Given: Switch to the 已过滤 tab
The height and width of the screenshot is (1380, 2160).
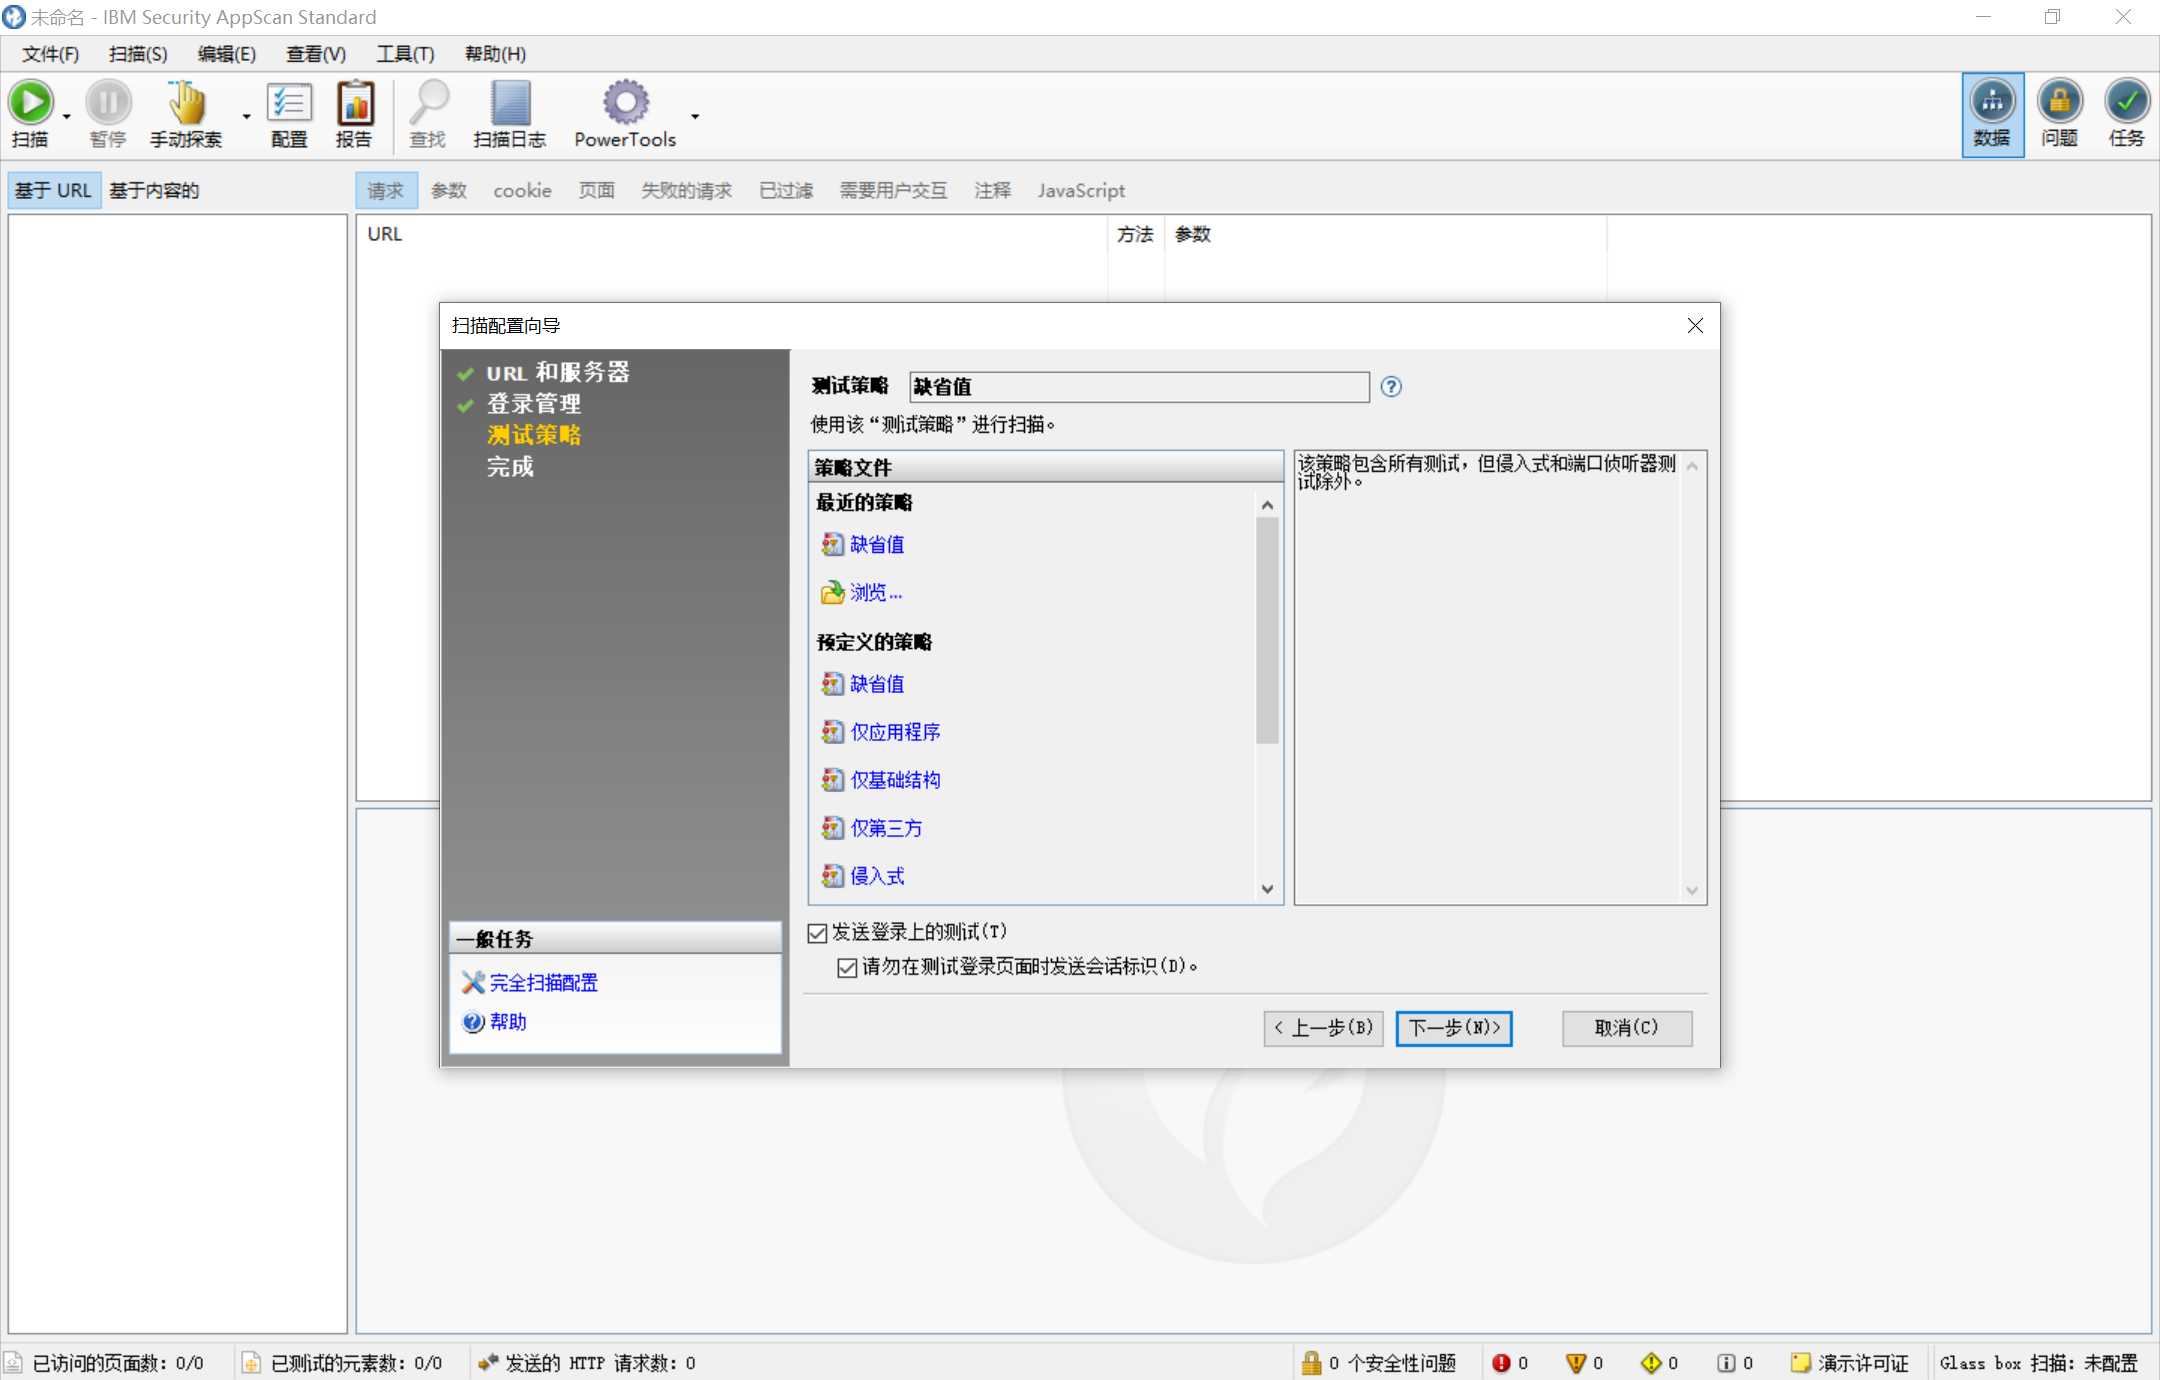Looking at the screenshot, I should pyautogui.click(x=786, y=191).
